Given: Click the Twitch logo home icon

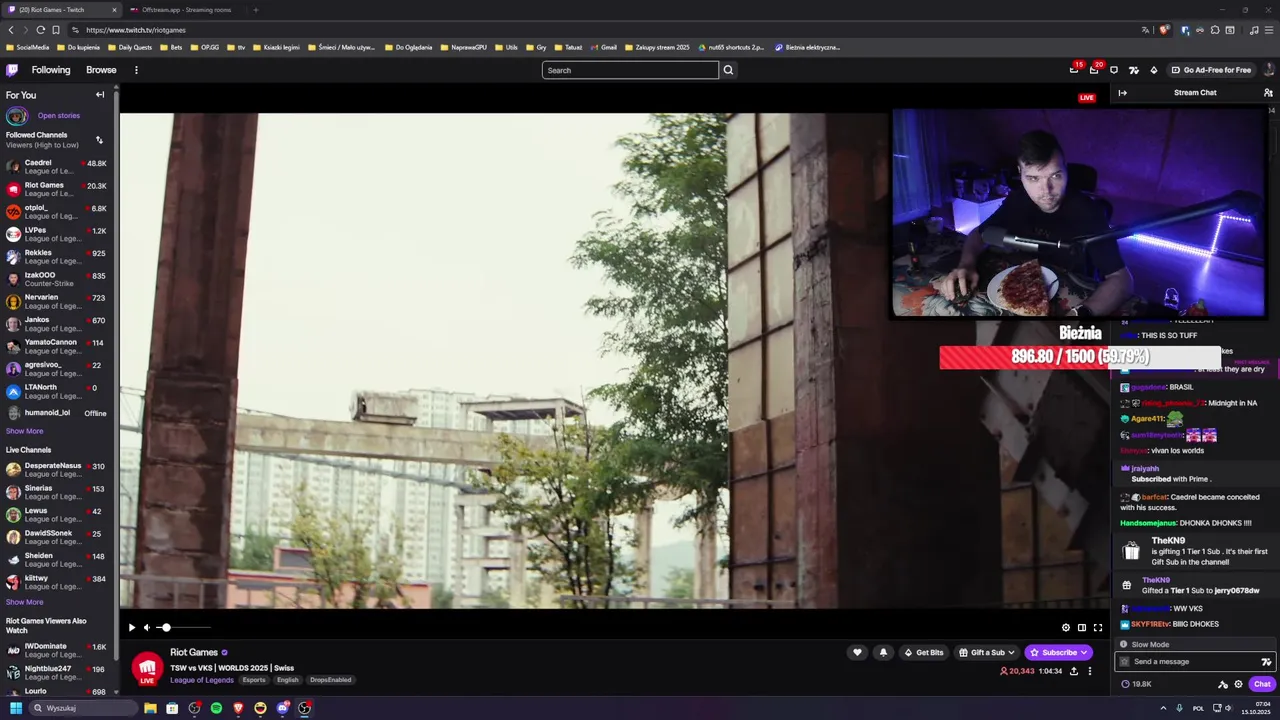Looking at the screenshot, I should (x=12, y=70).
